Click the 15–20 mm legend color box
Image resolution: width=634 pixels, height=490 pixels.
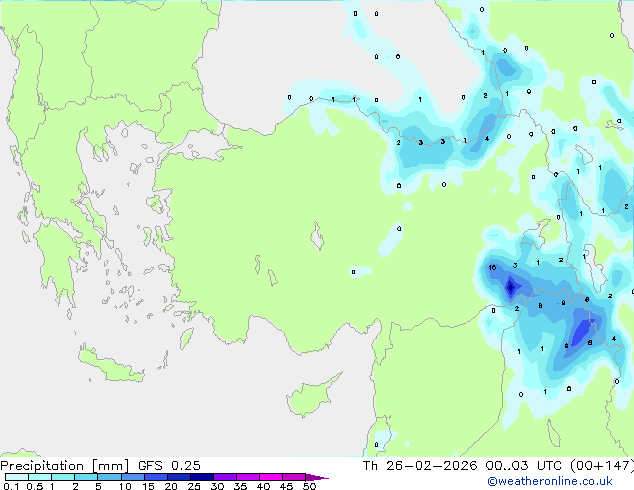[x=155, y=477]
